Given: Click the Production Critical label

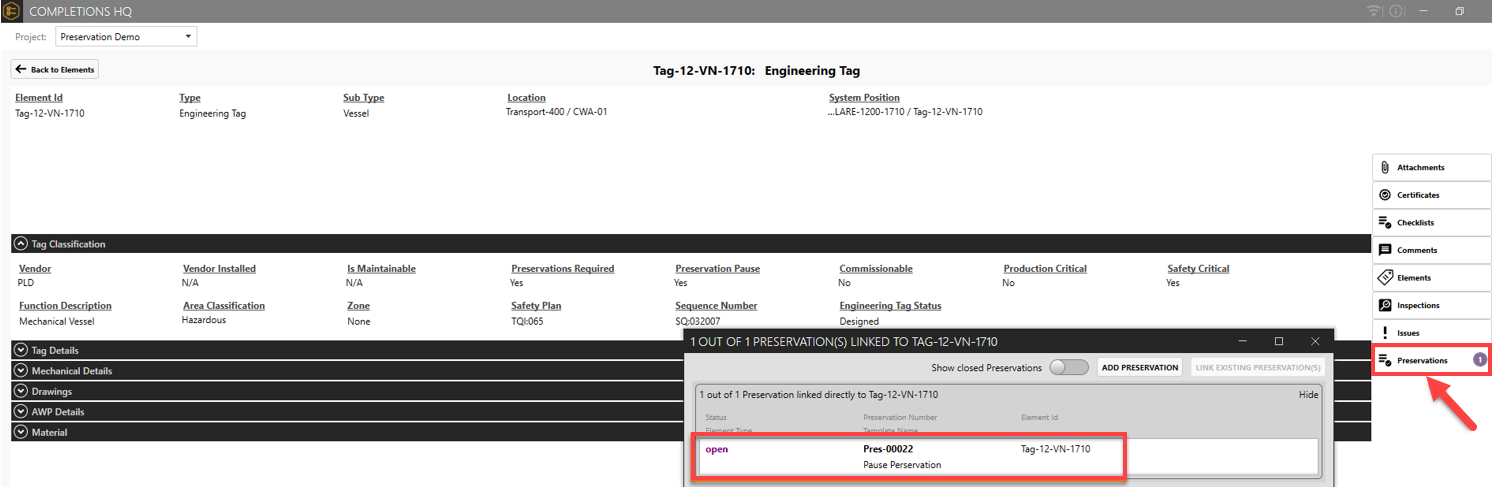Looking at the screenshot, I should tap(1045, 269).
